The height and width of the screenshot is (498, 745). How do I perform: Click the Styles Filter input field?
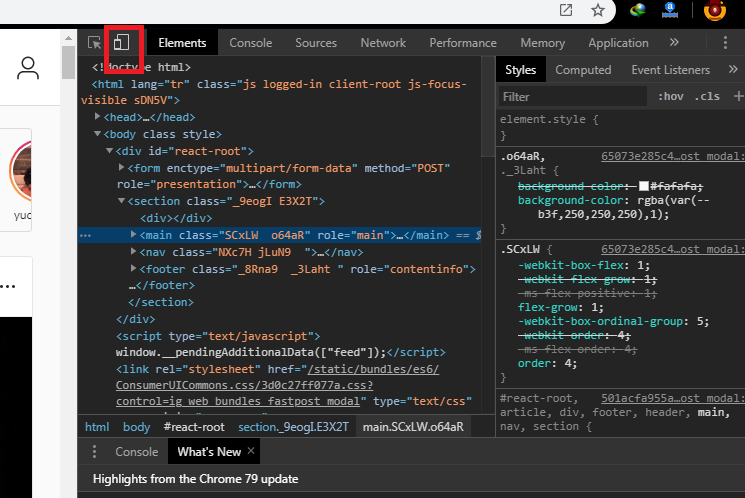[x=573, y=96]
